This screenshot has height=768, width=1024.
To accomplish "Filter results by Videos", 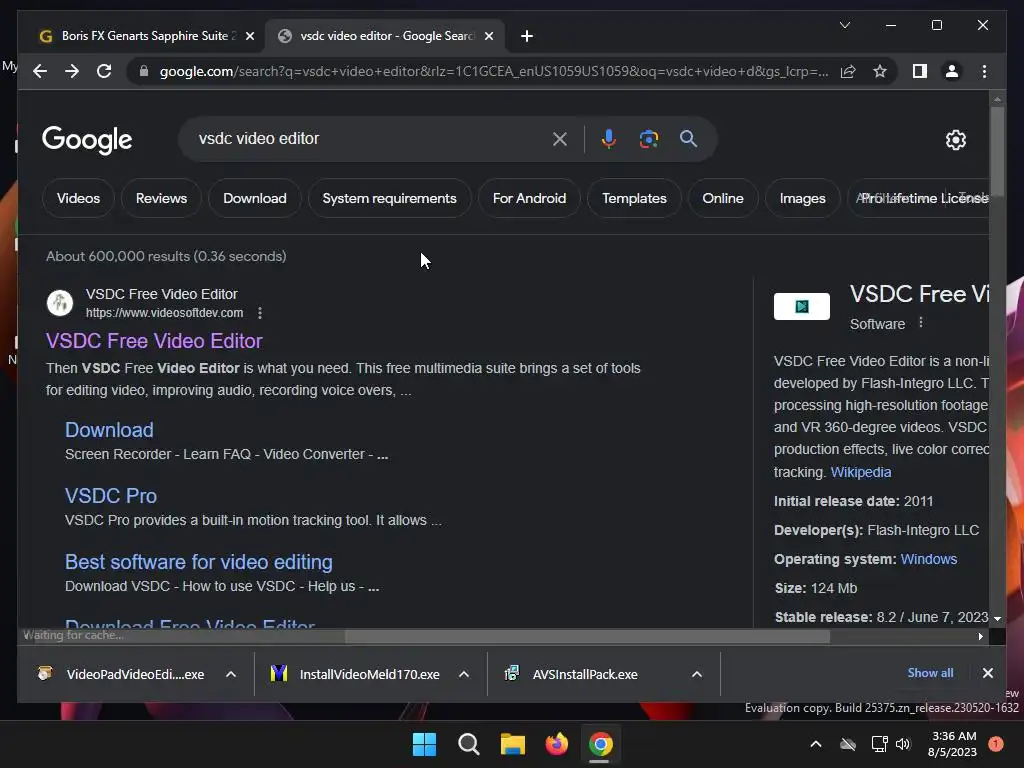I will click(x=78, y=199).
